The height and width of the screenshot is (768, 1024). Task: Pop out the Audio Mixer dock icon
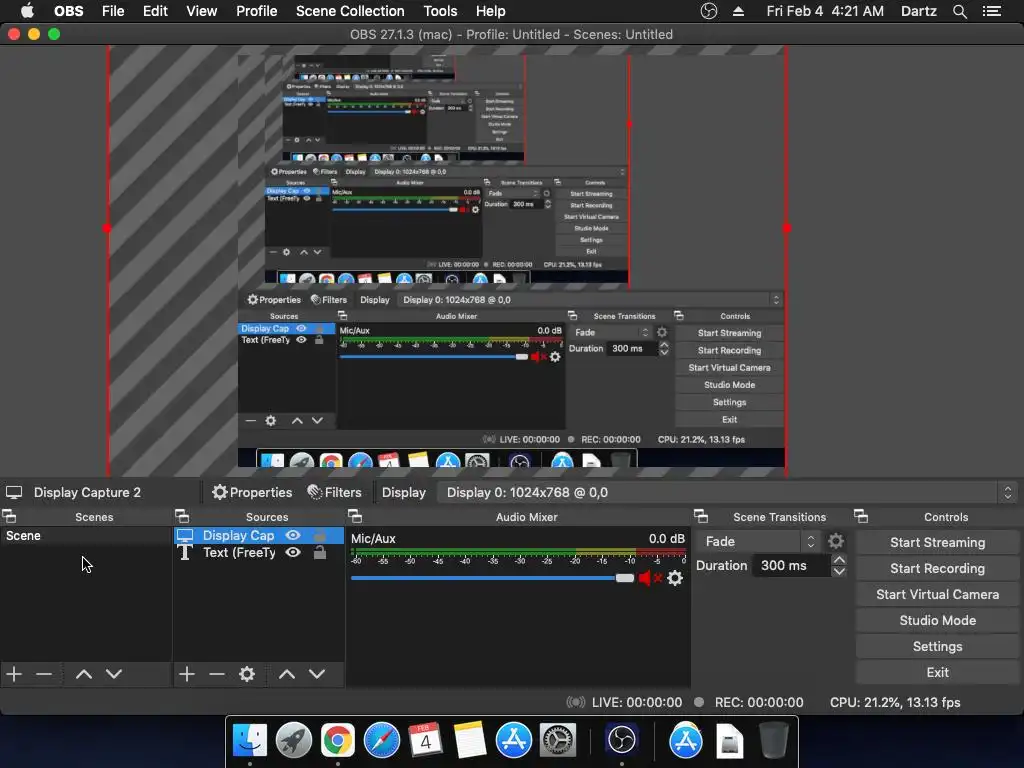355,517
